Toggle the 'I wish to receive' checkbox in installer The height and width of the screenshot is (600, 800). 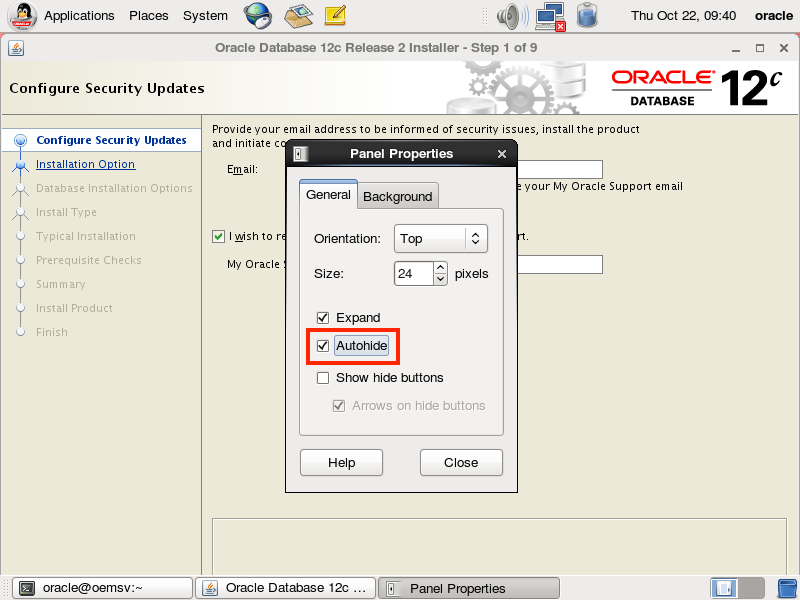[x=218, y=236]
